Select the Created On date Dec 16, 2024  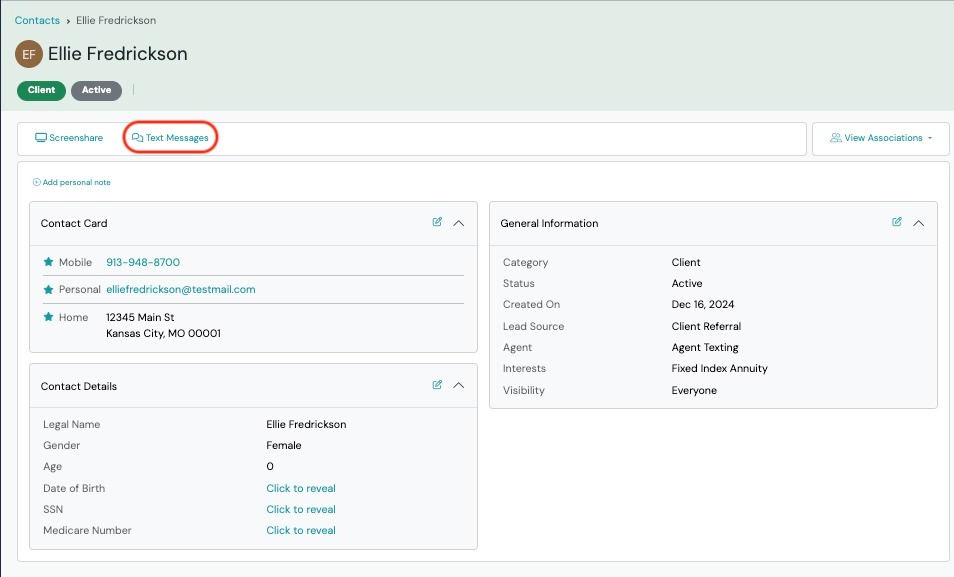[703, 304]
